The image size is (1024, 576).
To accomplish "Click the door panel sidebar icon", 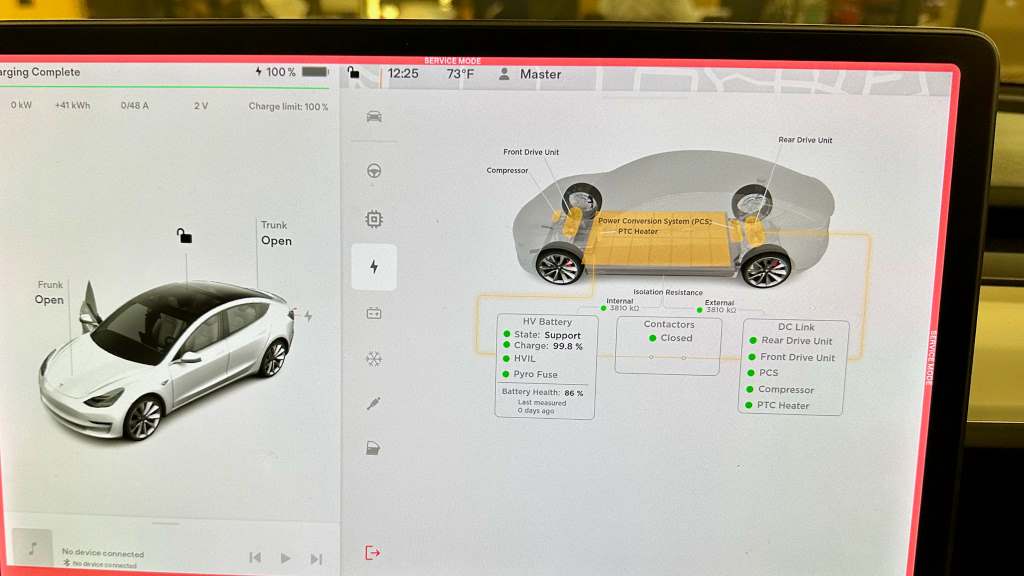I will 374,449.
